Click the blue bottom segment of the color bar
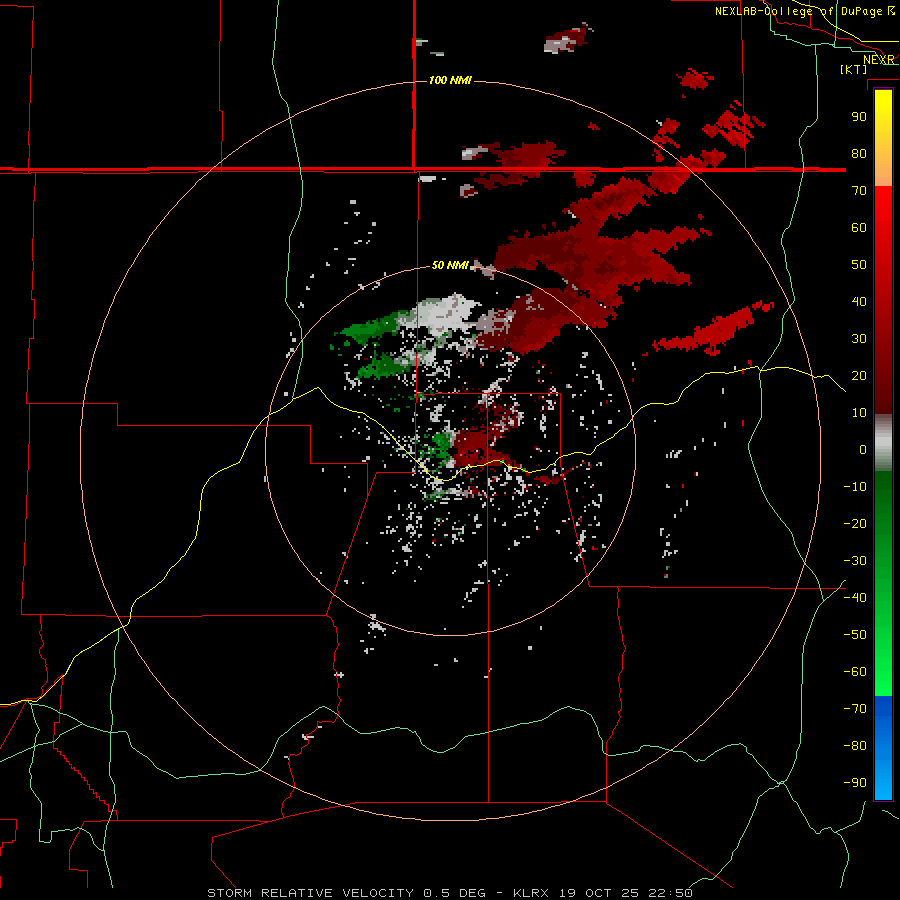This screenshot has height=900, width=900. point(883,748)
